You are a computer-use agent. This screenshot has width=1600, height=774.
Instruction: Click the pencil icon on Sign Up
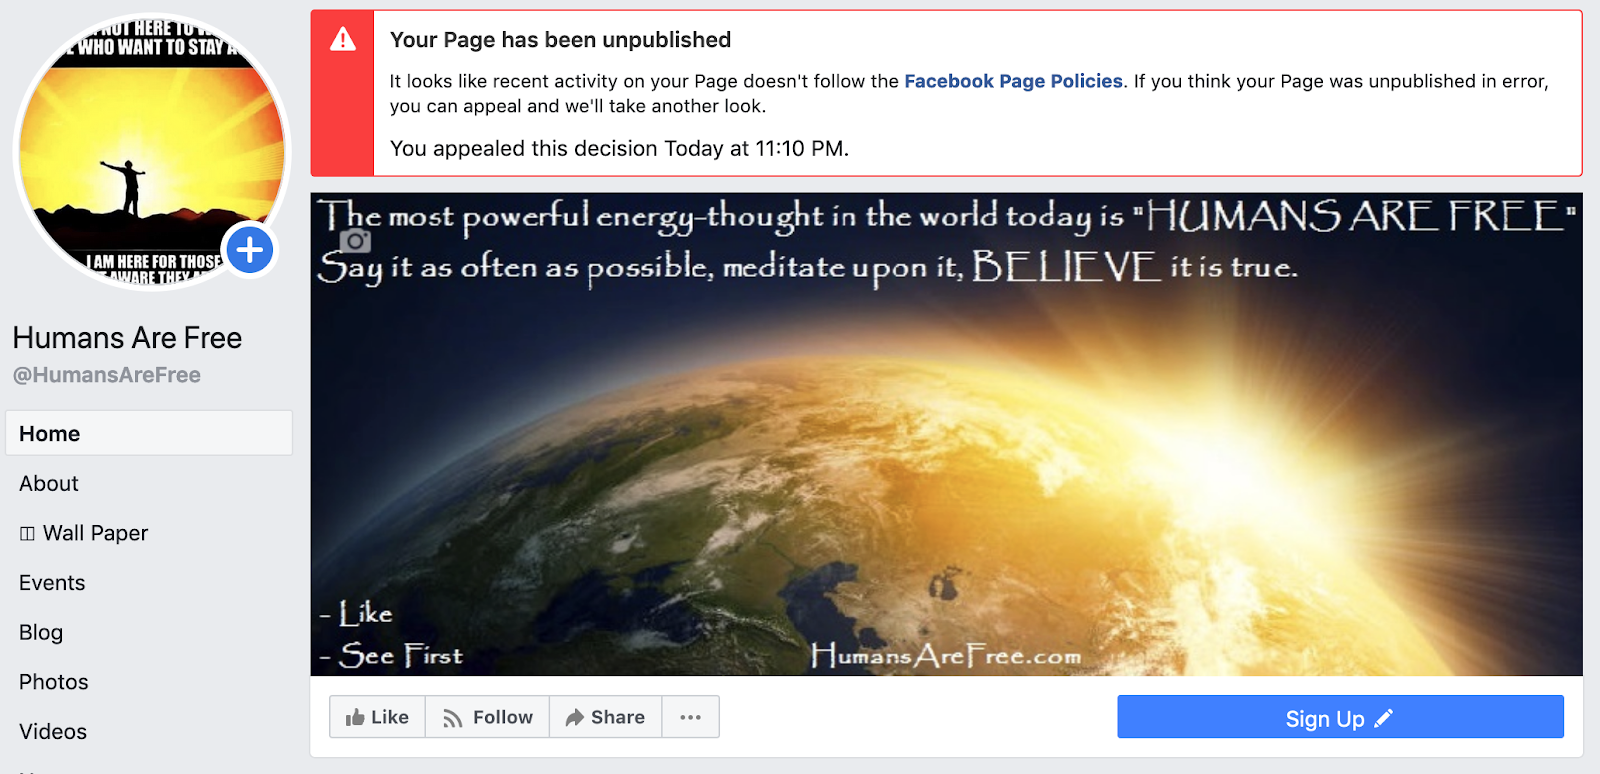[x=1384, y=718]
